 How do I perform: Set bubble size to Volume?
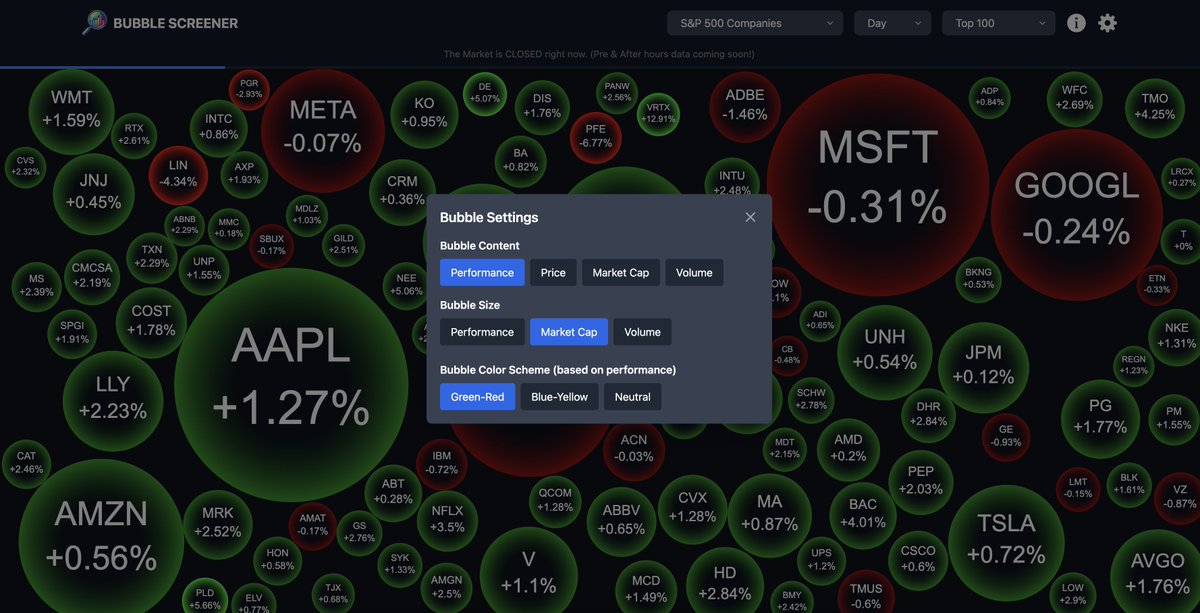click(x=642, y=332)
